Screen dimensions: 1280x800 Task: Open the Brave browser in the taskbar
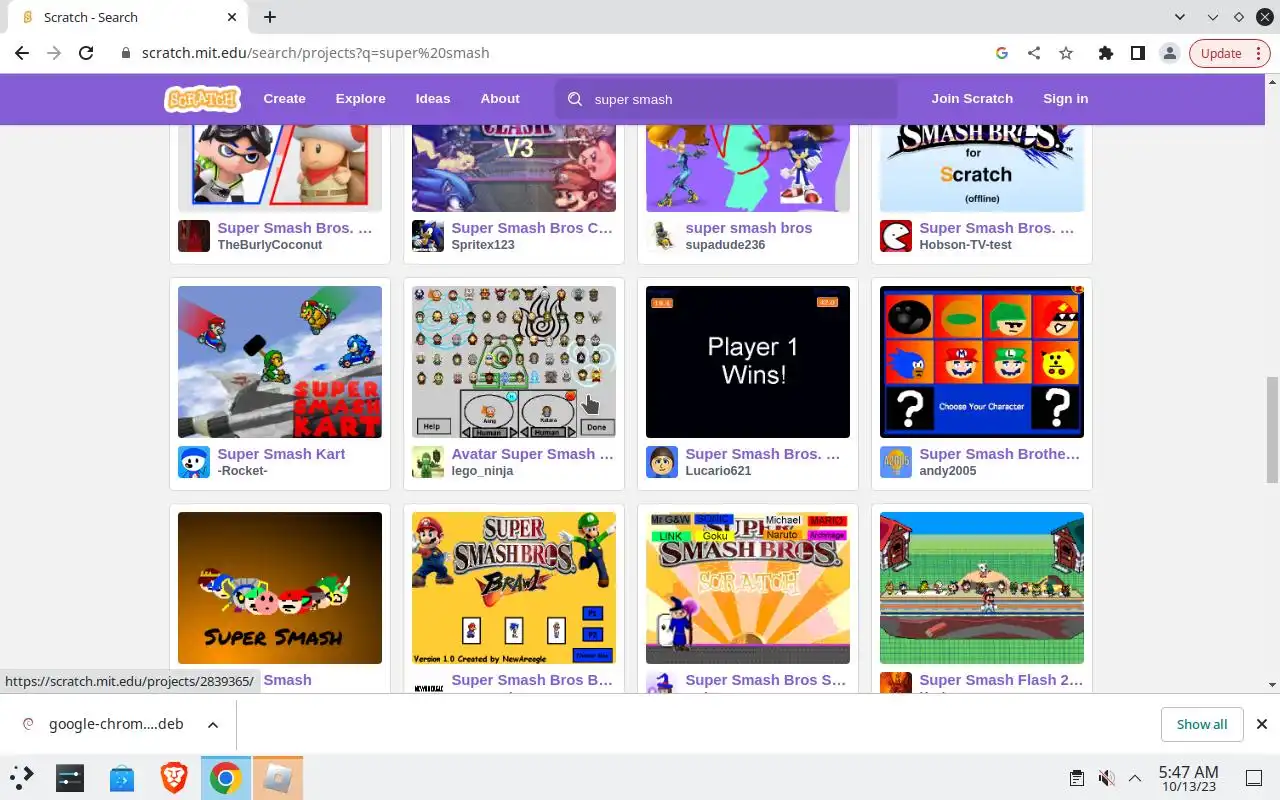click(174, 778)
